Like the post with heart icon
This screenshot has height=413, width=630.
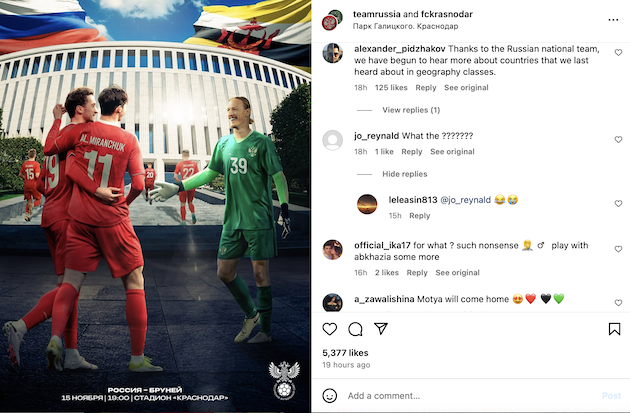329,329
